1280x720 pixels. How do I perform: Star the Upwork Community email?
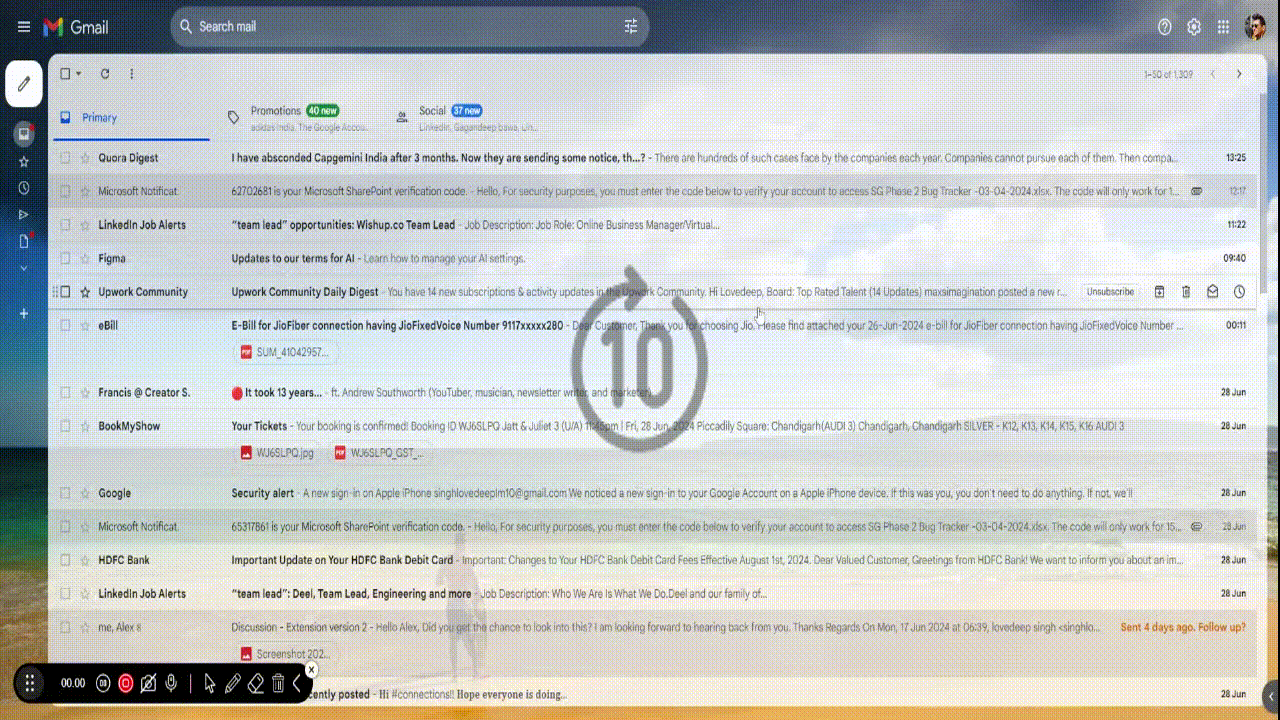(85, 292)
